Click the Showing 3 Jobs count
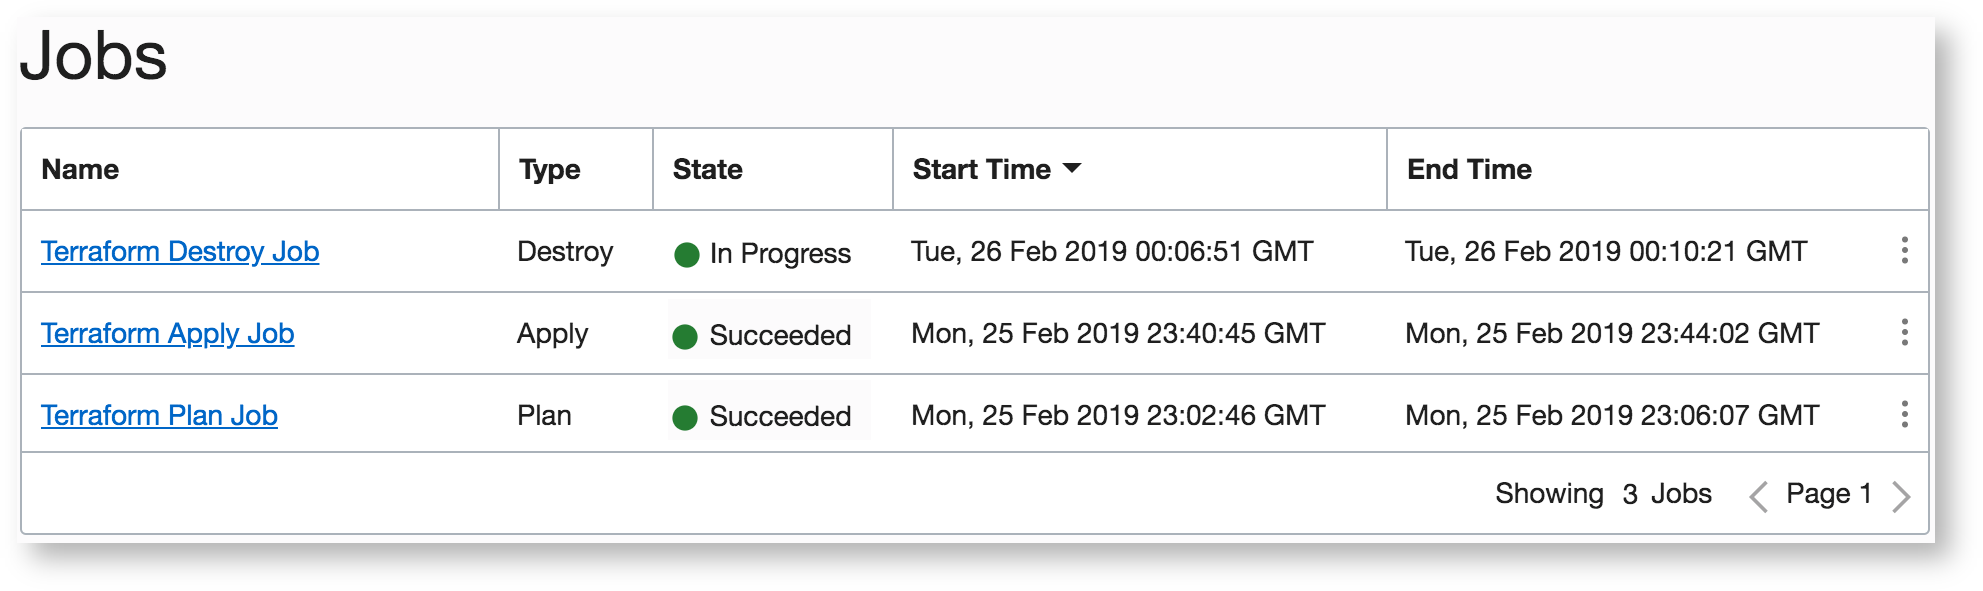Viewport: 1983px width, 591px height. [1603, 494]
